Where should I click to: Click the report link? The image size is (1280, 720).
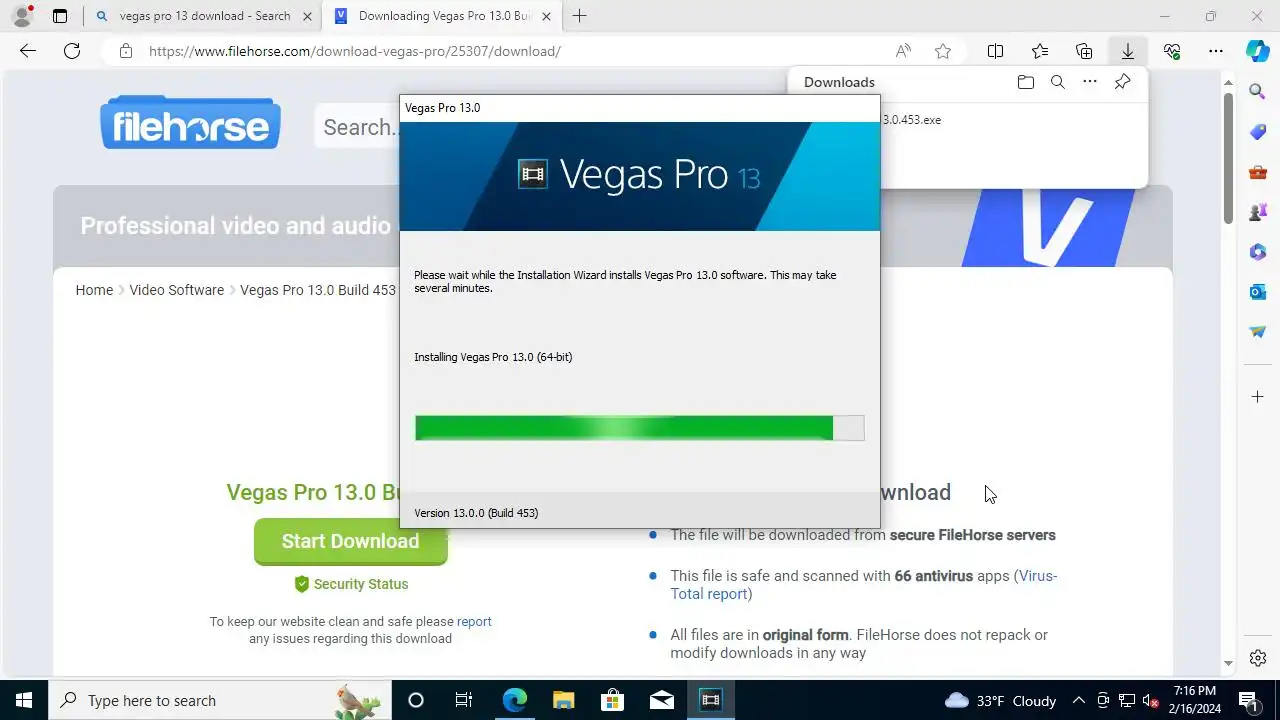[474, 621]
